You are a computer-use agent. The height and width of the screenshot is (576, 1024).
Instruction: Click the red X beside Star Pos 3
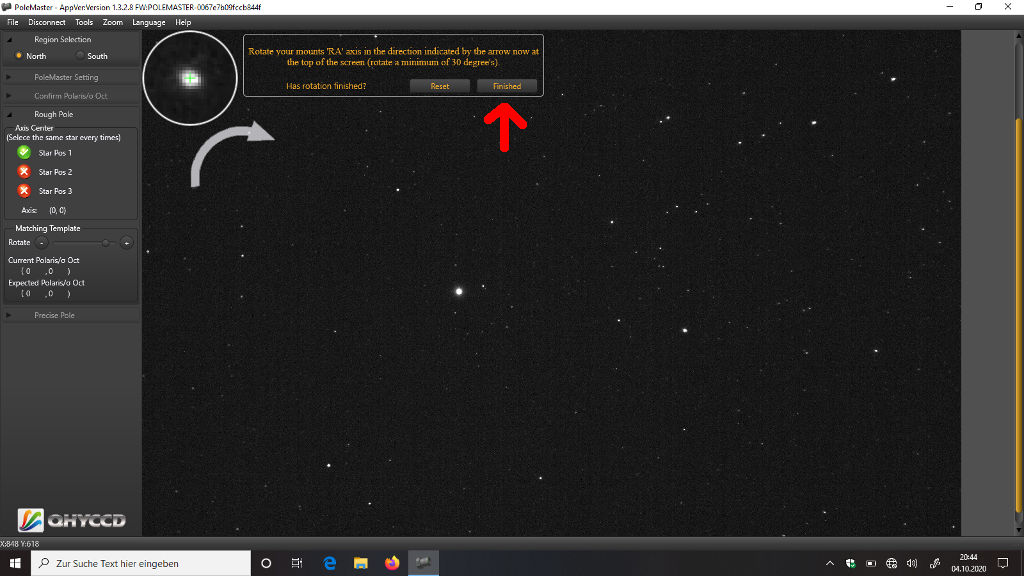[24, 190]
